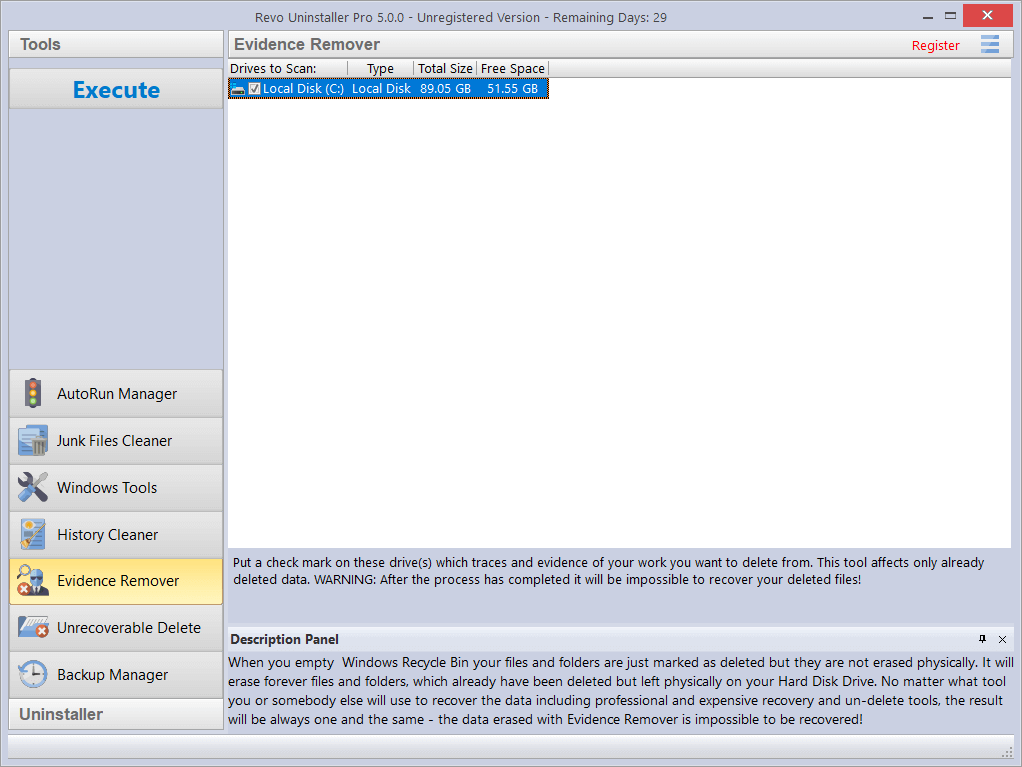This screenshot has width=1022, height=767.
Task: Open the AutoRun Manager tool
Action: tap(116, 394)
